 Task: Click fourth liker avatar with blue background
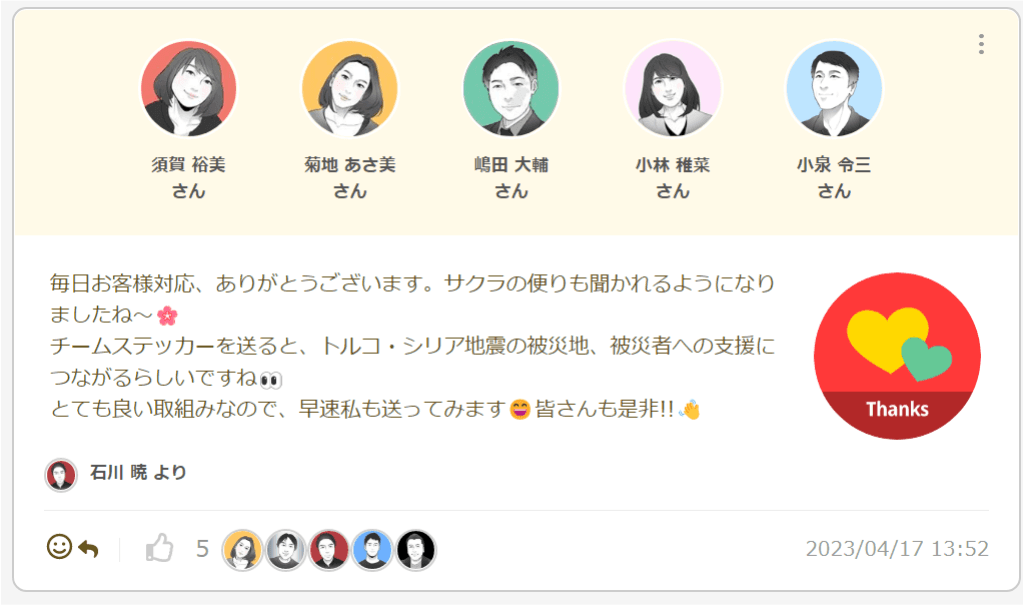point(372,549)
